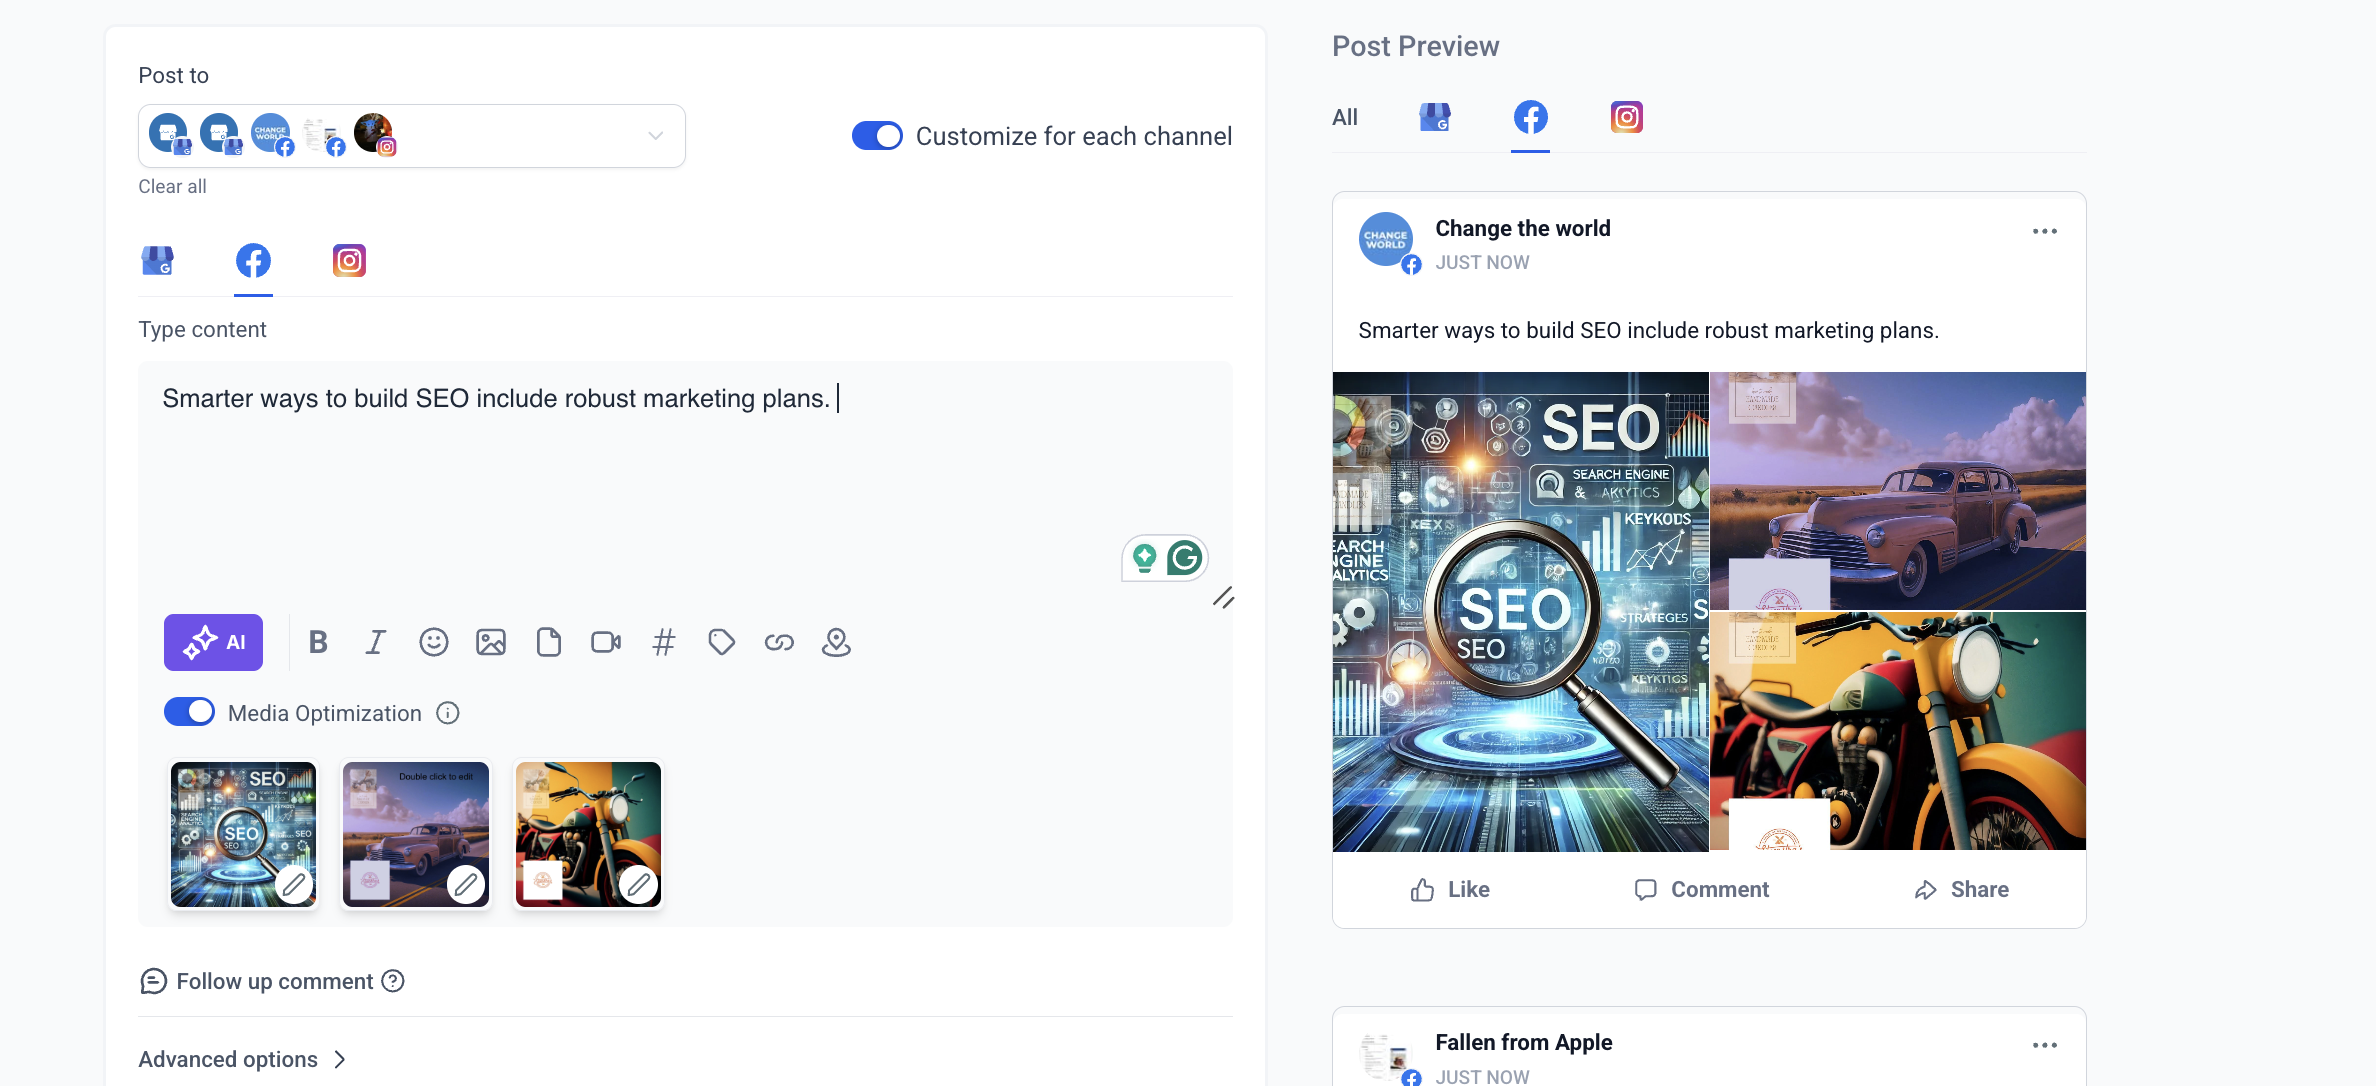Switch to Instagram tab in editor
The height and width of the screenshot is (1086, 2376).
tap(349, 261)
